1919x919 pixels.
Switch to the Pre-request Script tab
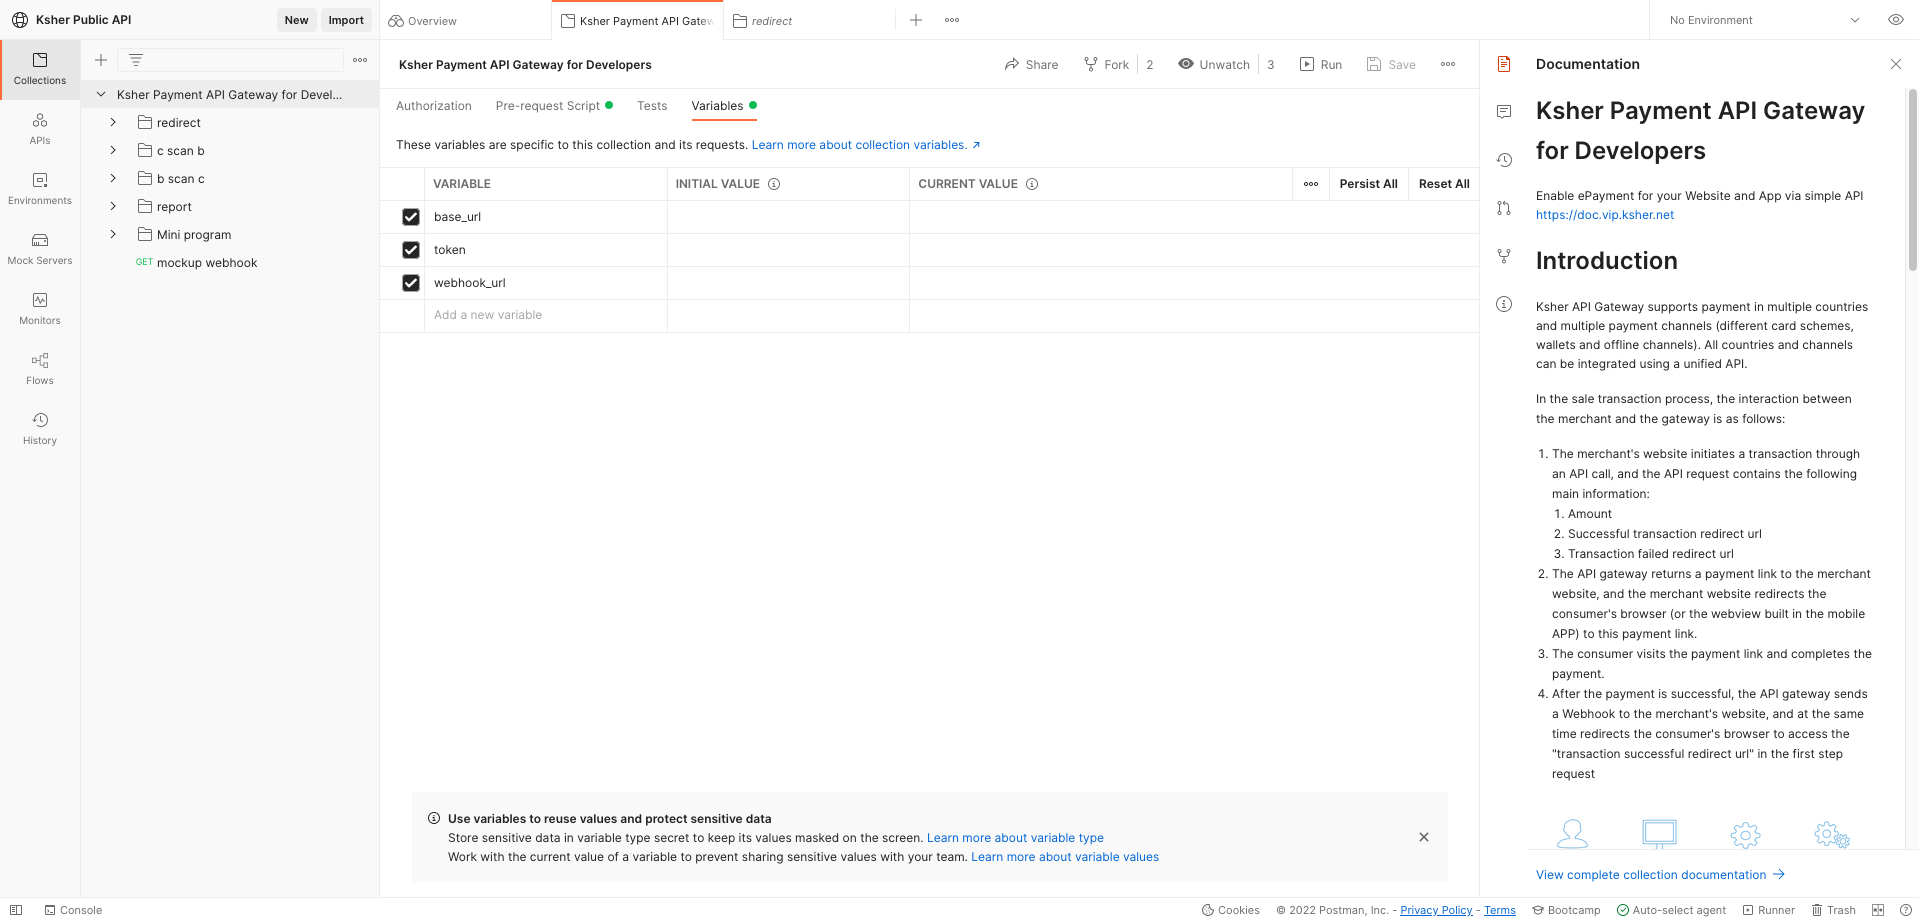coord(554,106)
